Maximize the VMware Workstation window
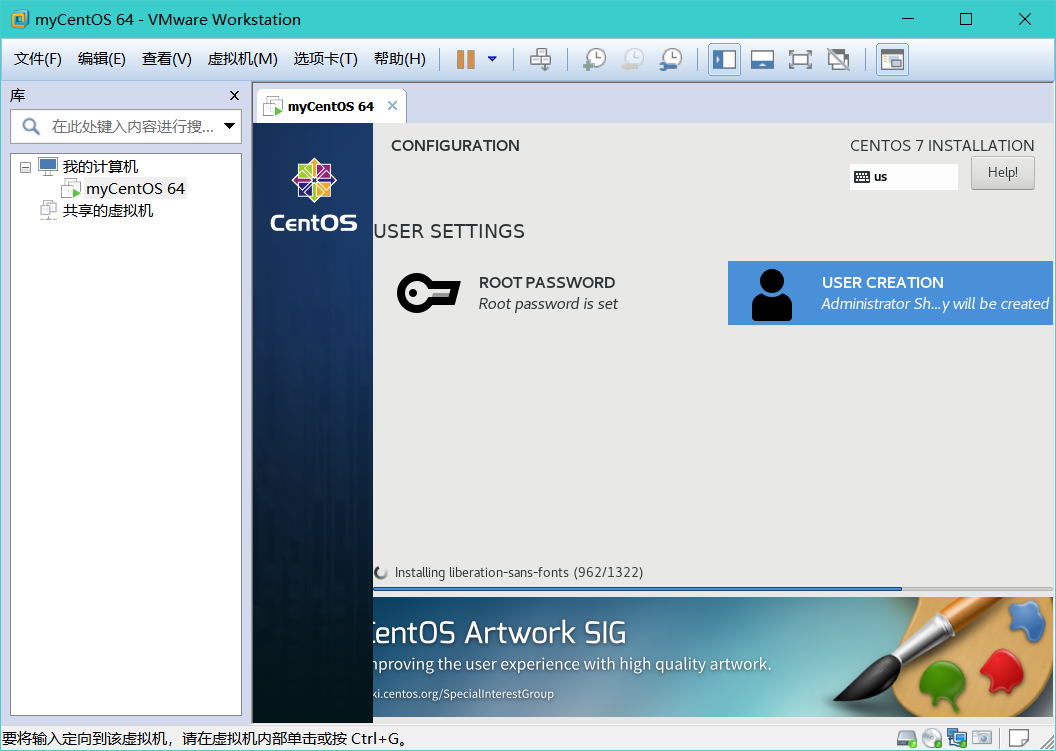Image resolution: width=1056 pixels, height=751 pixels. tap(966, 19)
